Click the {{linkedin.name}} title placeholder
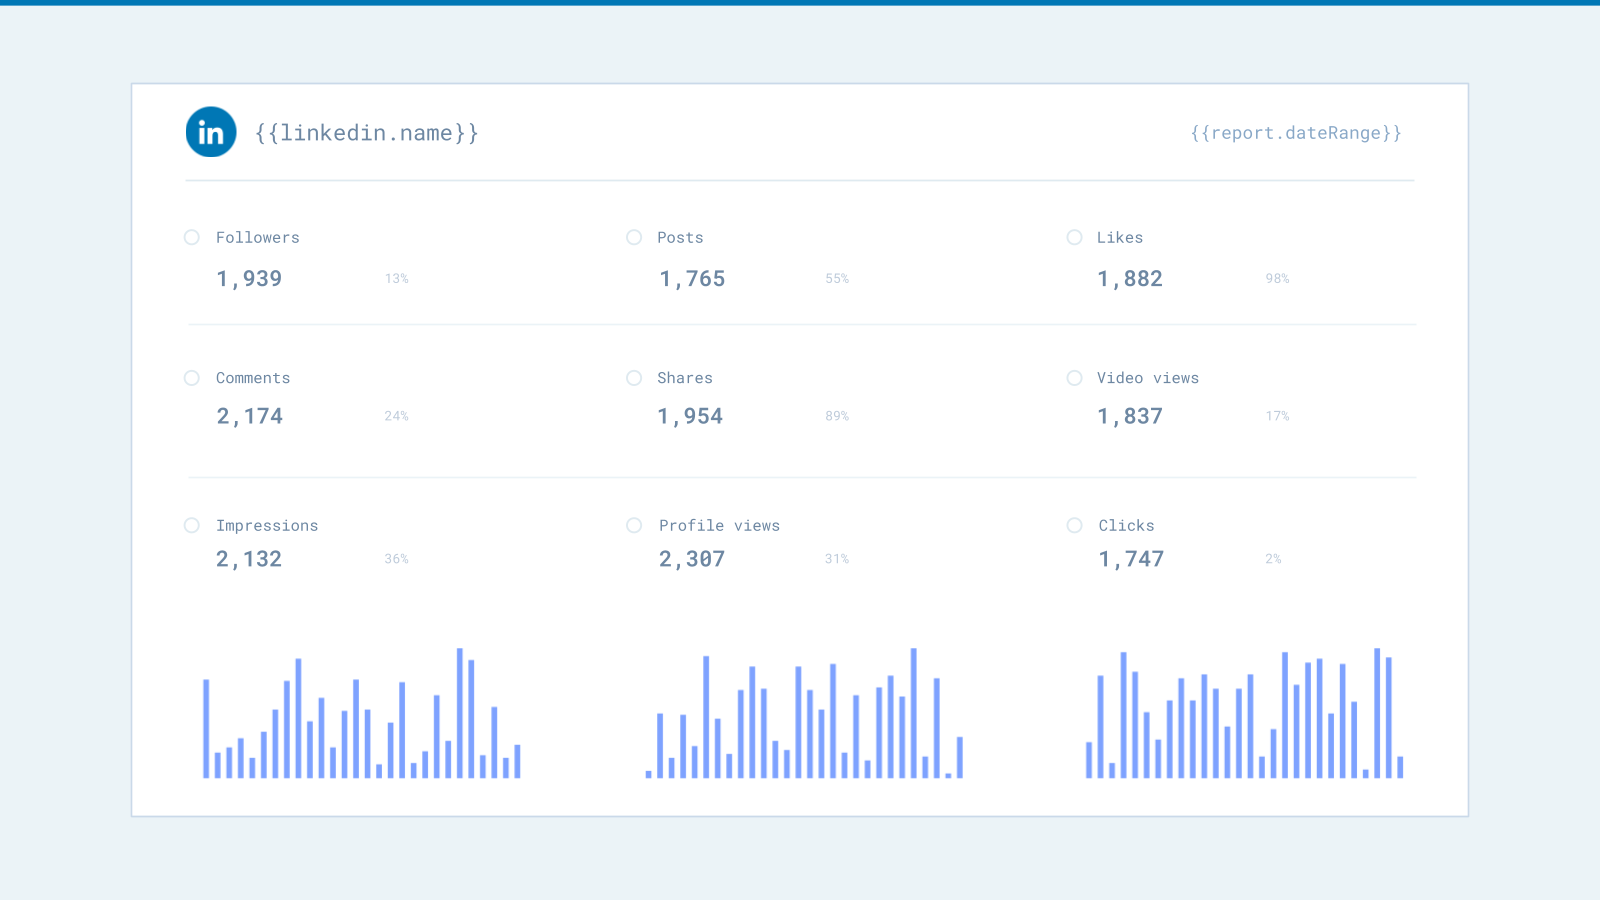 point(367,133)
